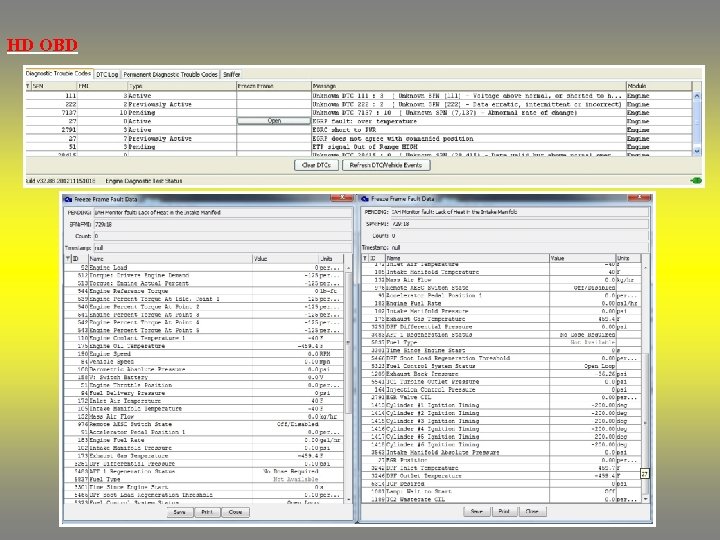Sort trouble codes by Message column header
The height and width of the screenshot is (540, 720).
tap(324, 86)
